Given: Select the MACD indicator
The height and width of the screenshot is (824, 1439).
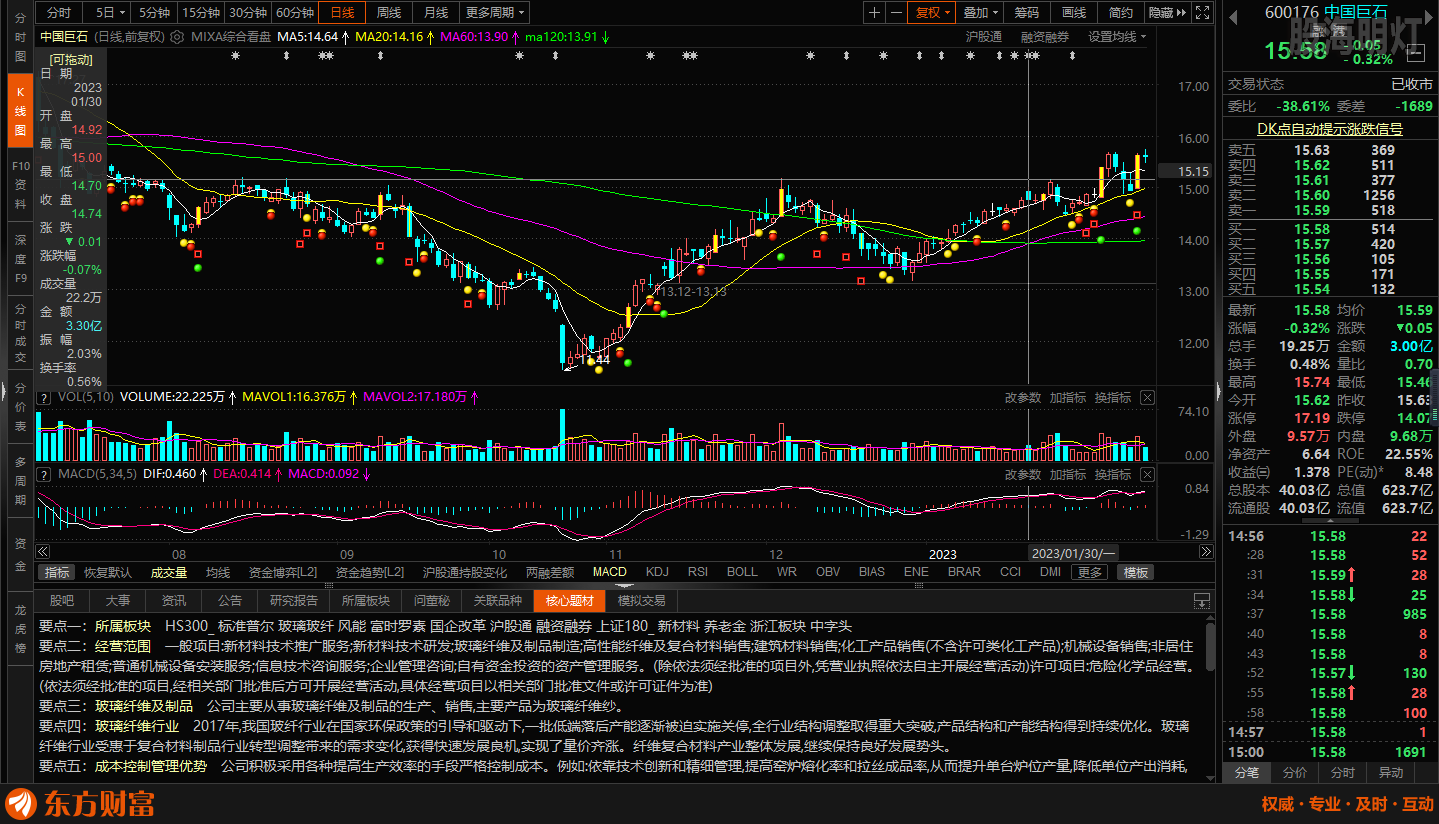Looking at the screenshot, I should point(609,572).
